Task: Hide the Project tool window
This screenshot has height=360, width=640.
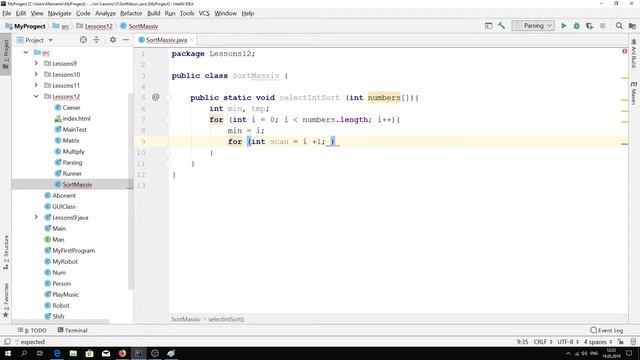Action: click(x=126, y=40)
